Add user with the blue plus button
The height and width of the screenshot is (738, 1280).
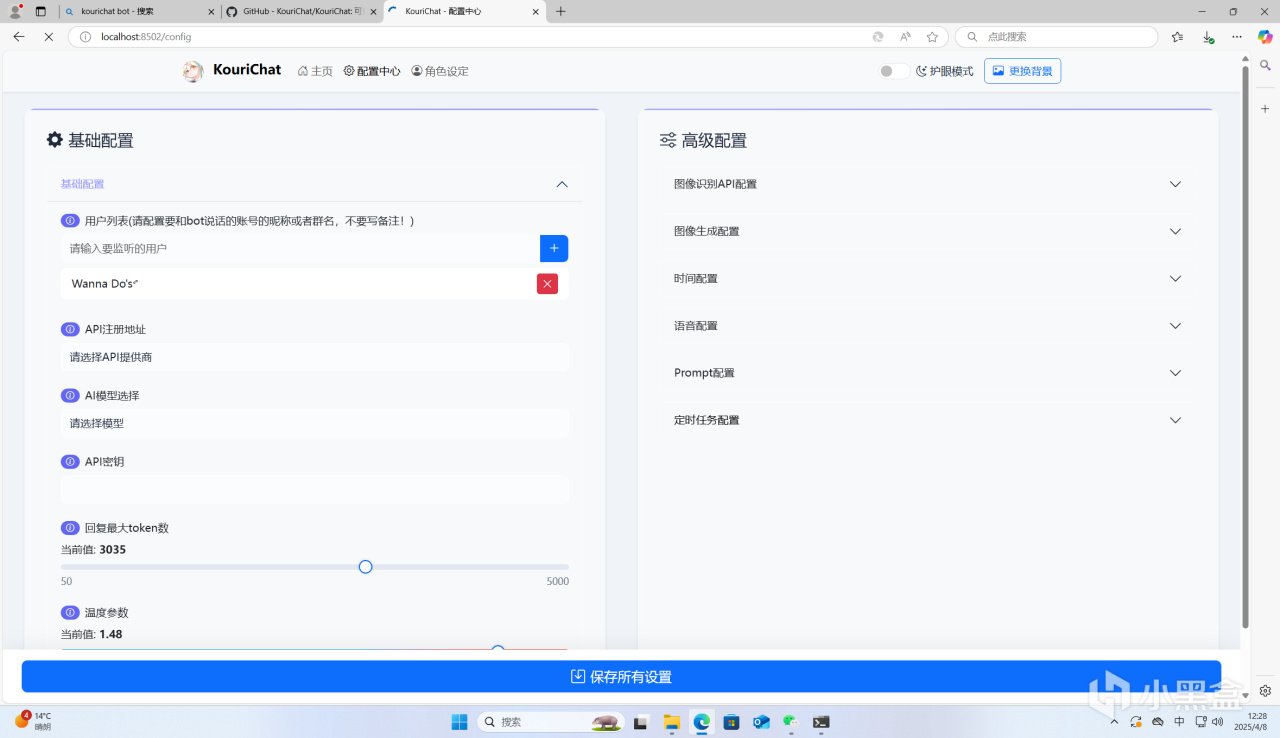point(554,248)
